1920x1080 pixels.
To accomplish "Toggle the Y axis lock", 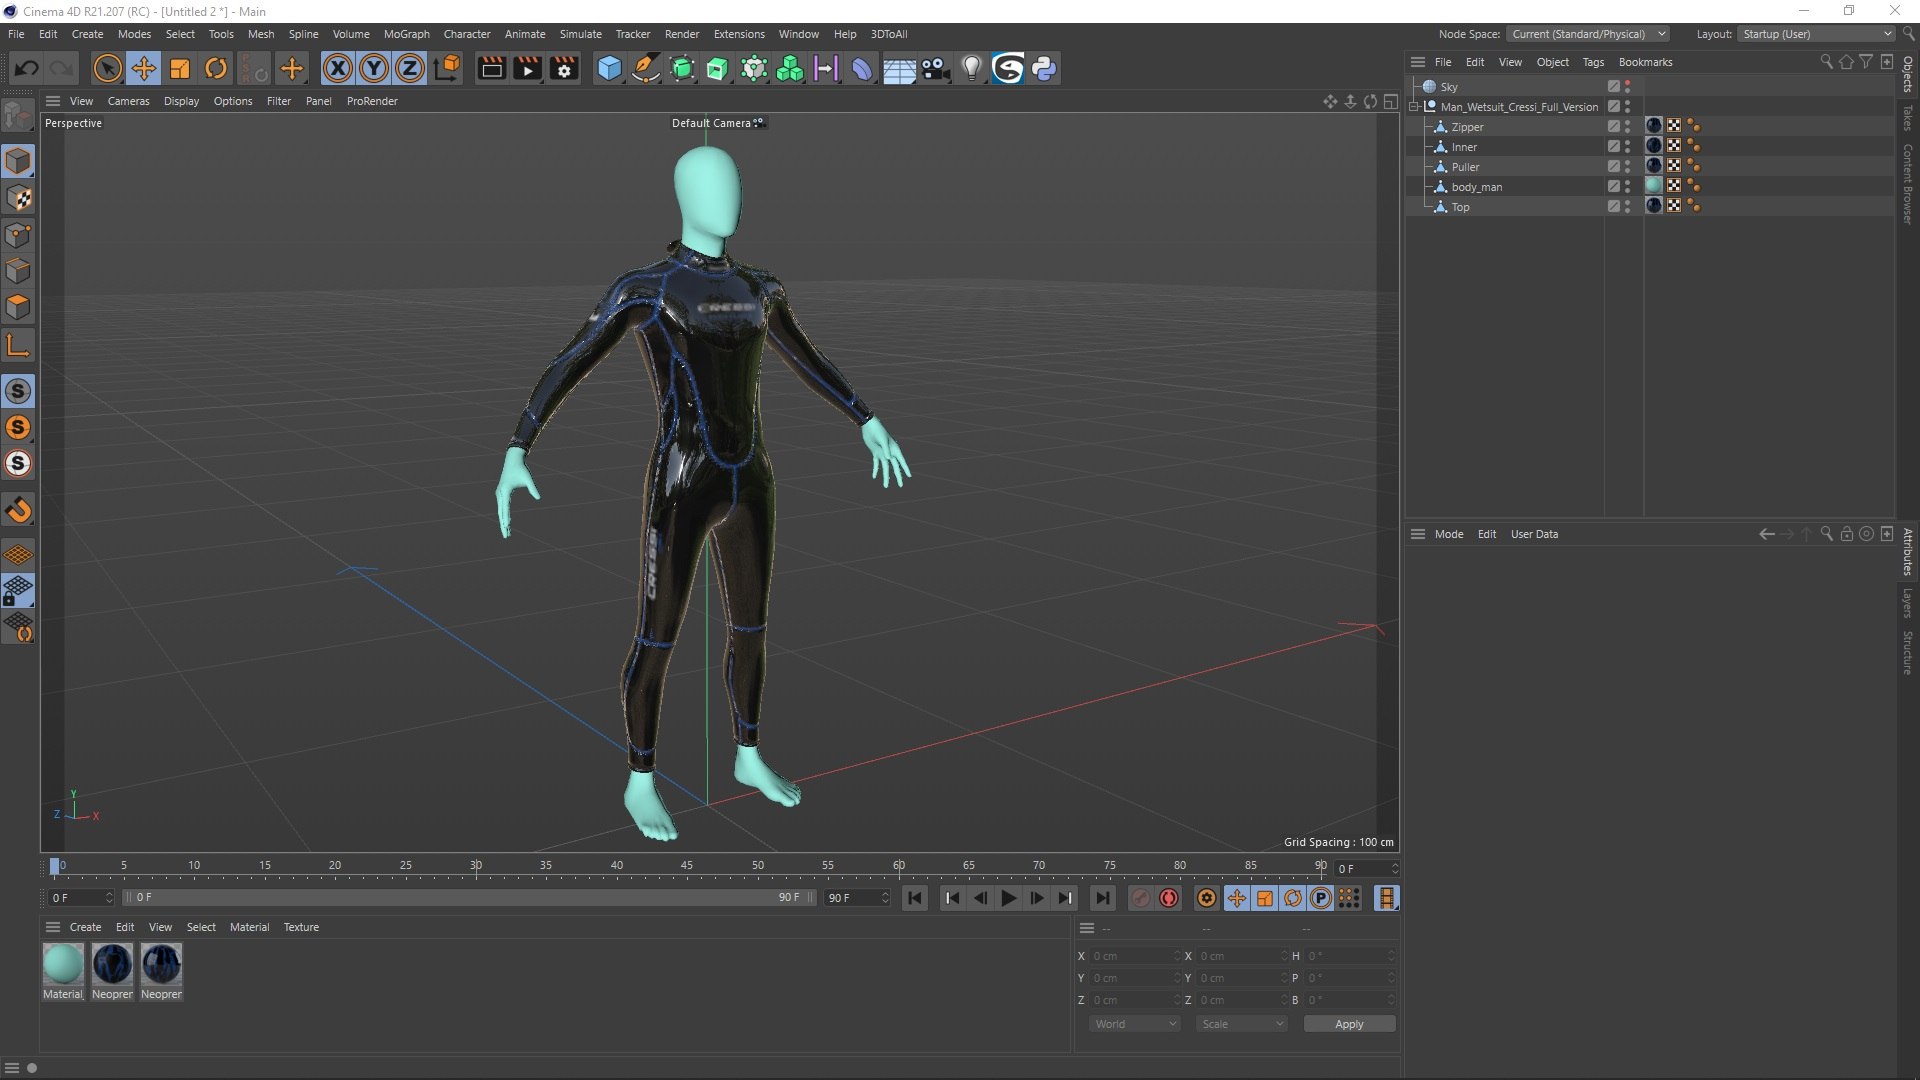I will (374, 69).
